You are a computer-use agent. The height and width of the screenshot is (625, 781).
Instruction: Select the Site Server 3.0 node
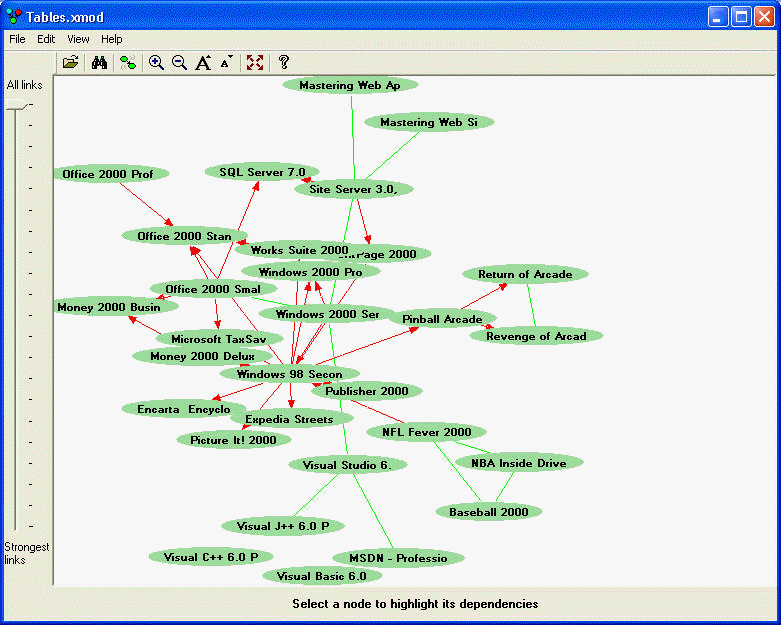point(353,189)
